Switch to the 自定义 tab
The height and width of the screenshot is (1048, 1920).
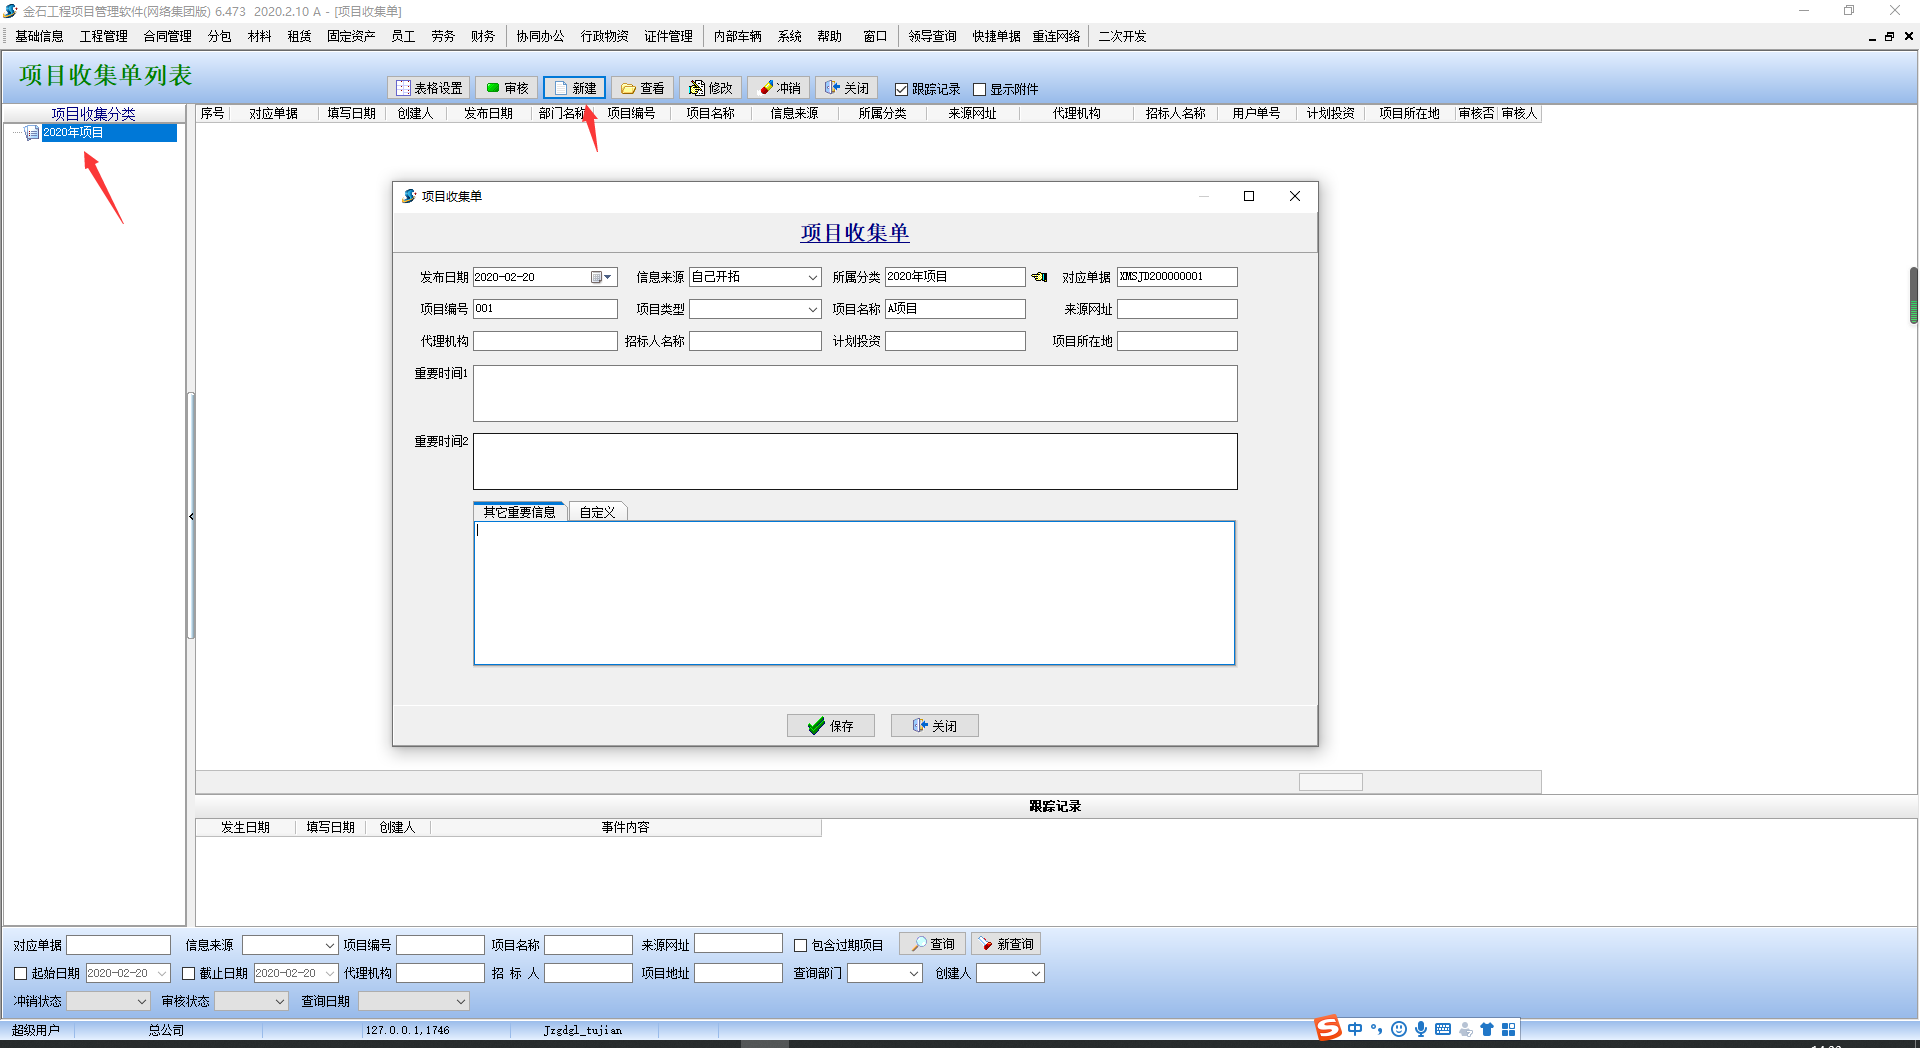coord(597,512)
